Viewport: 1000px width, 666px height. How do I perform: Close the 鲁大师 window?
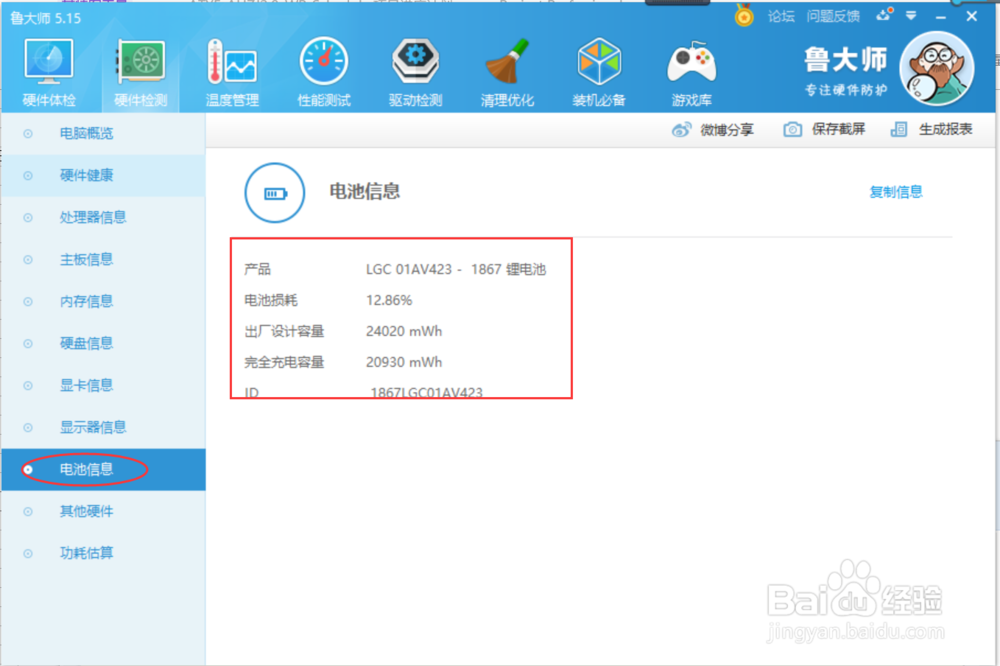click(971, 17)
